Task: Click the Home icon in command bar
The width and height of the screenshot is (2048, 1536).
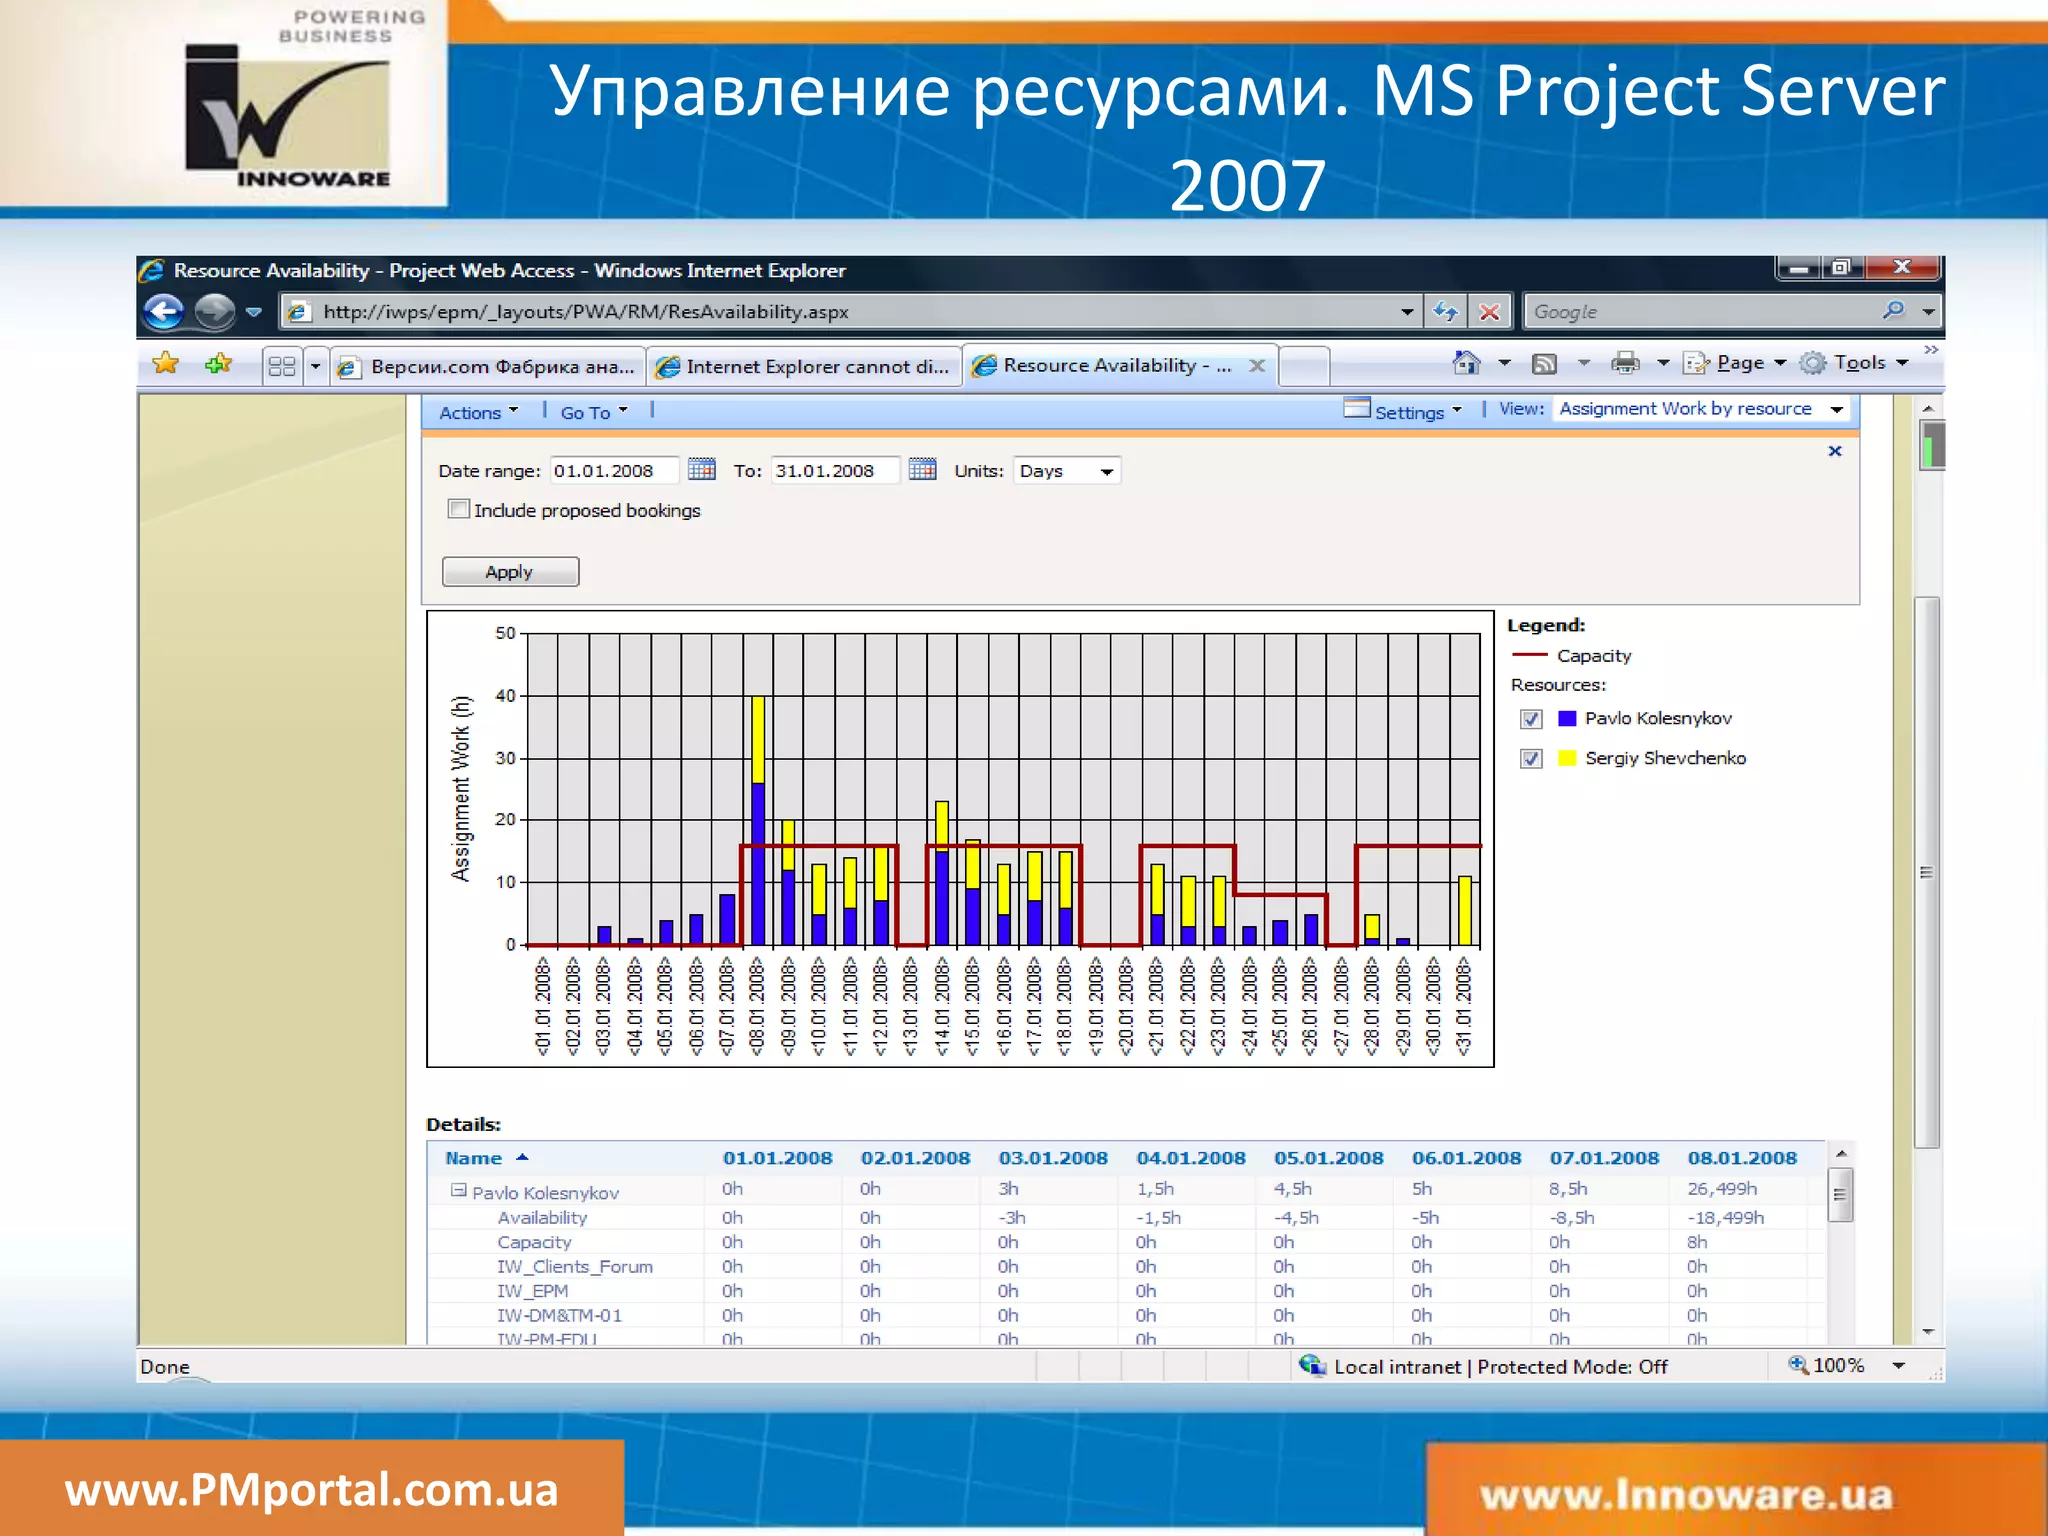Action: (1467, 363)
